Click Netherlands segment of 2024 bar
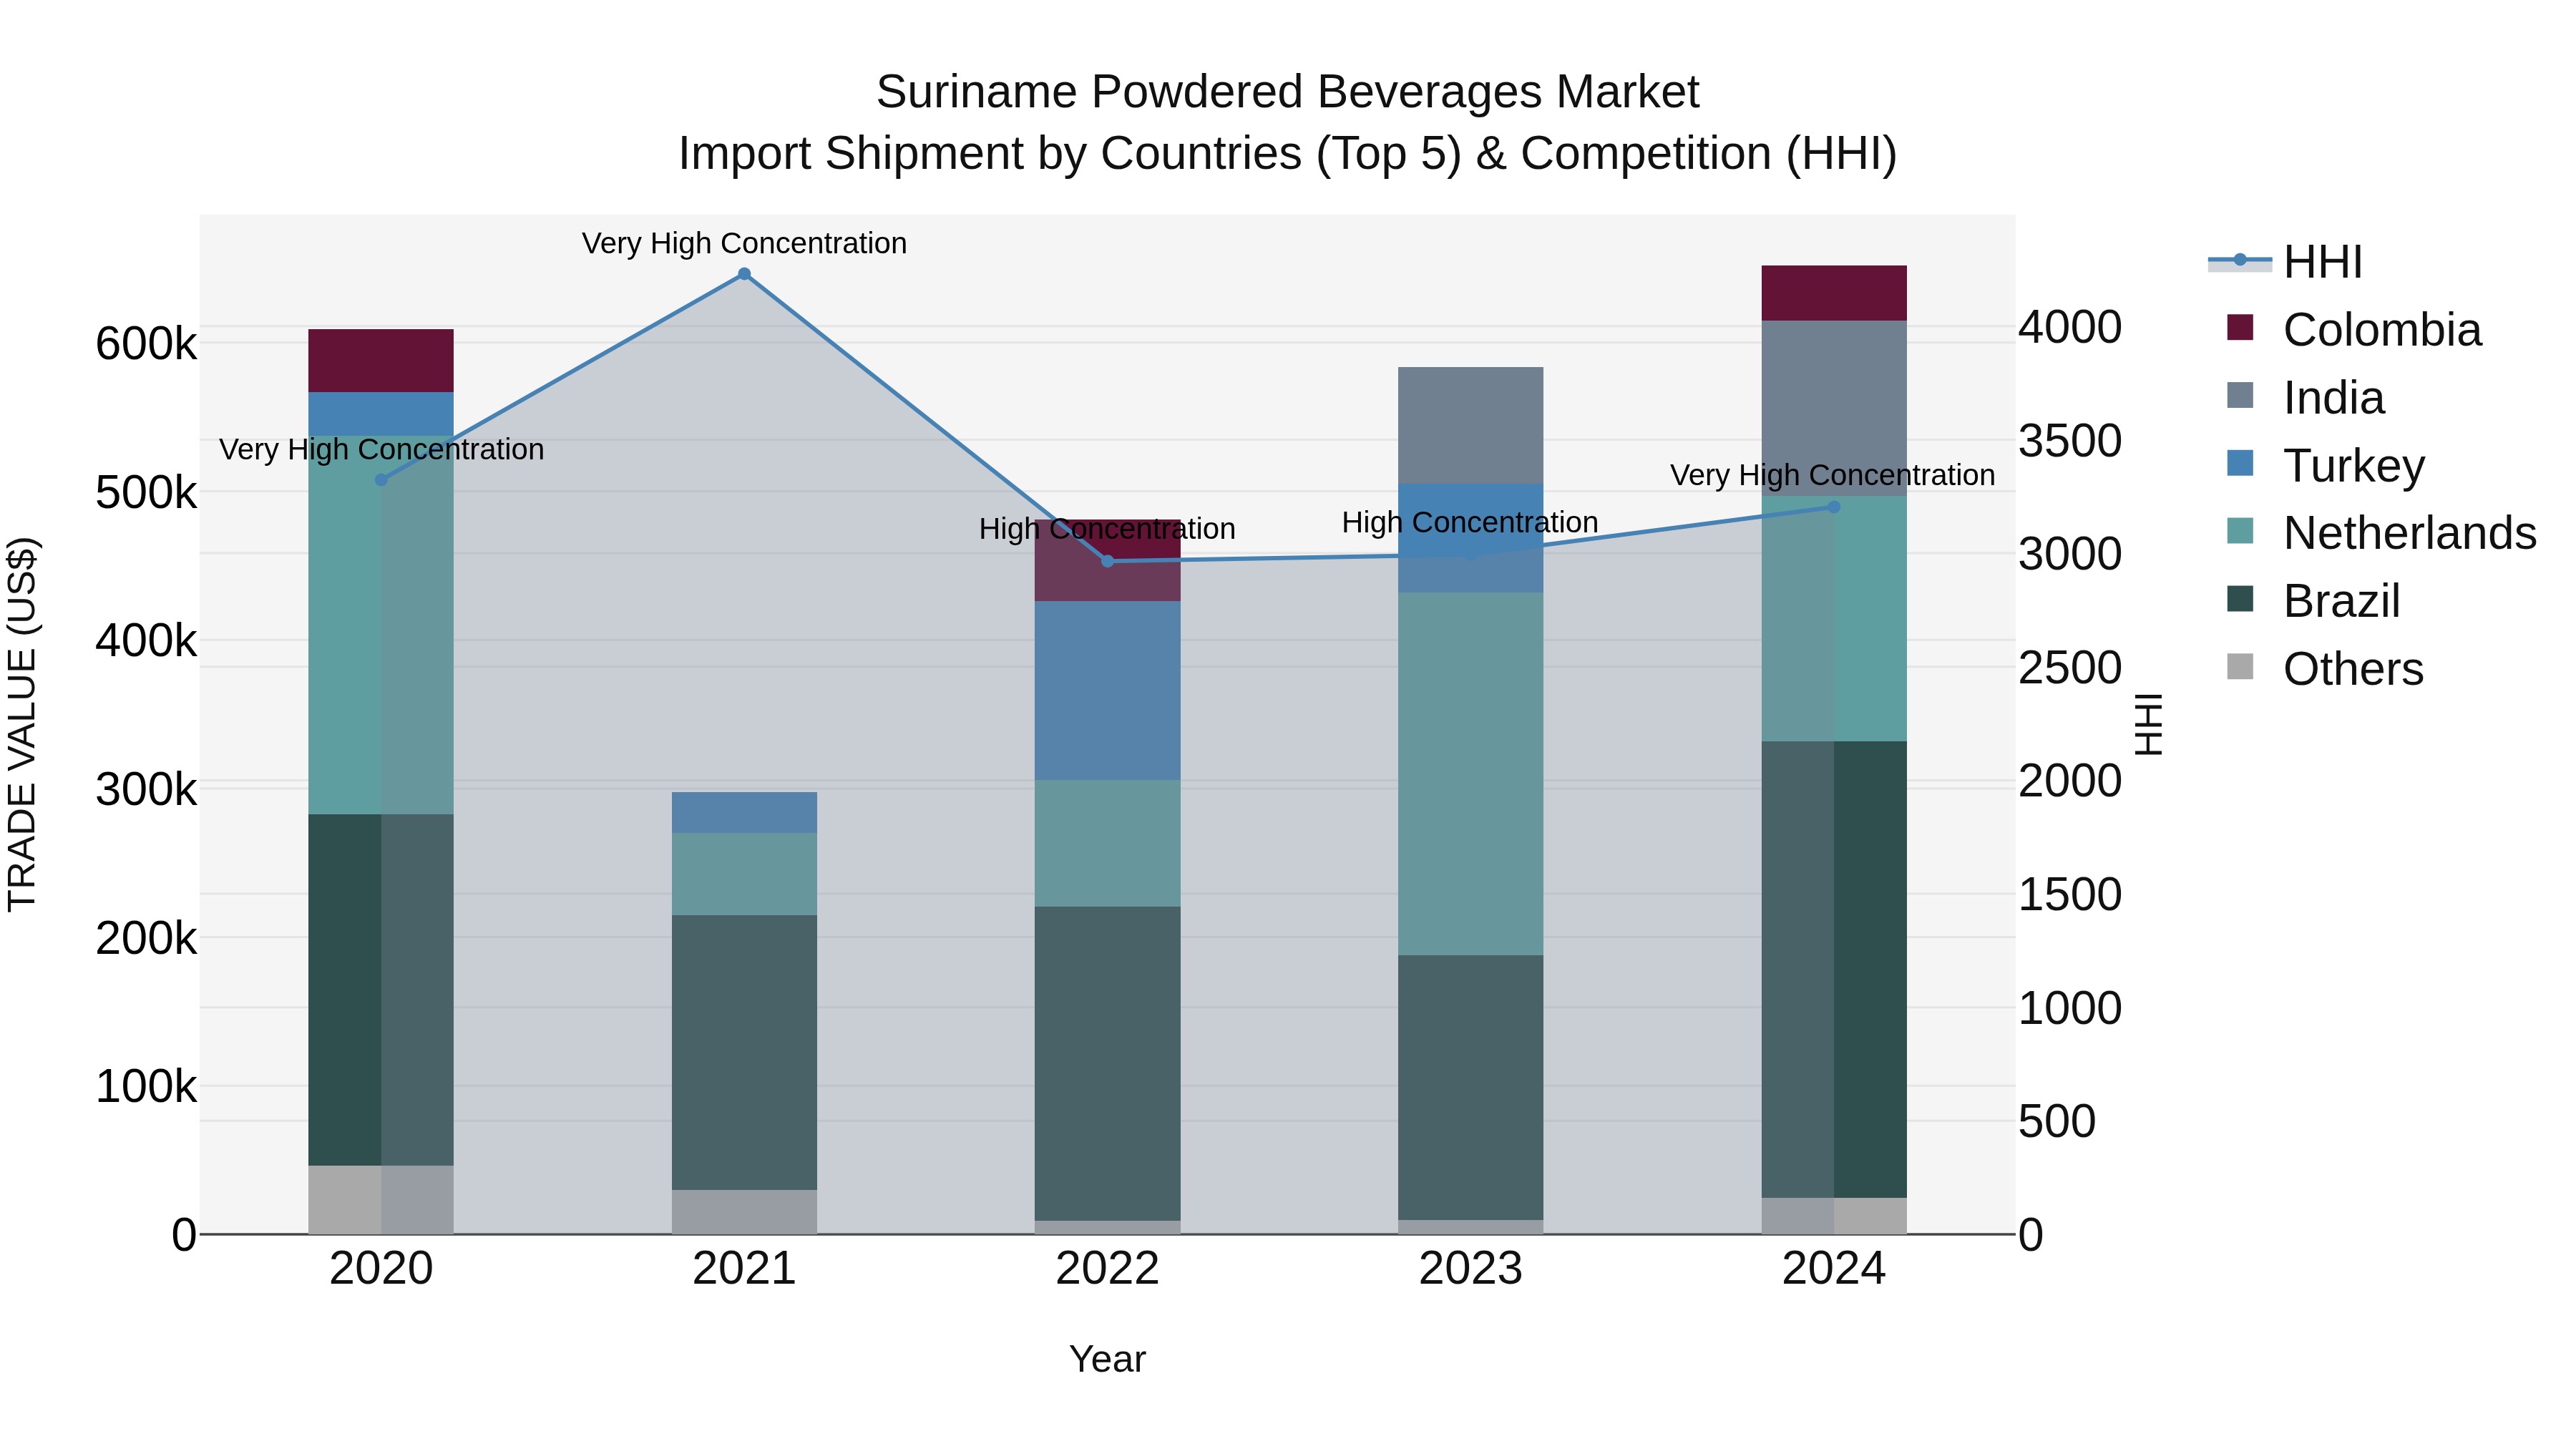Image resolution: width=2576 pixels, height=1449 pixels. [1834, 619]
